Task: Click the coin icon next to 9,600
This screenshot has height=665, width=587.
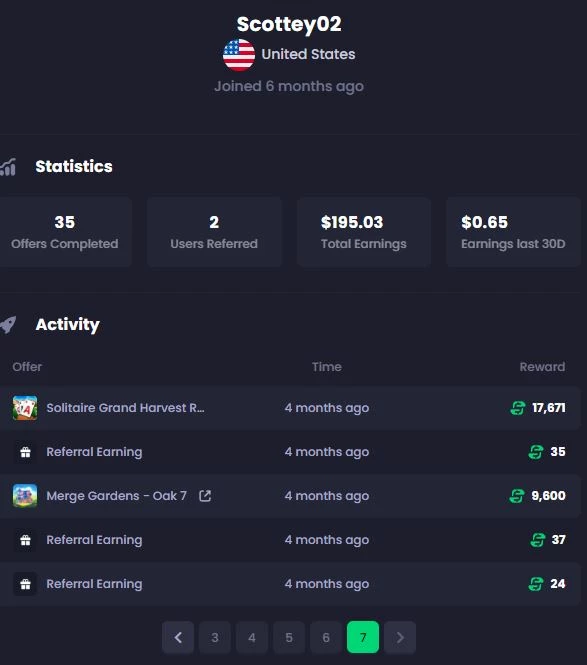Action: (x=517, y=496)
